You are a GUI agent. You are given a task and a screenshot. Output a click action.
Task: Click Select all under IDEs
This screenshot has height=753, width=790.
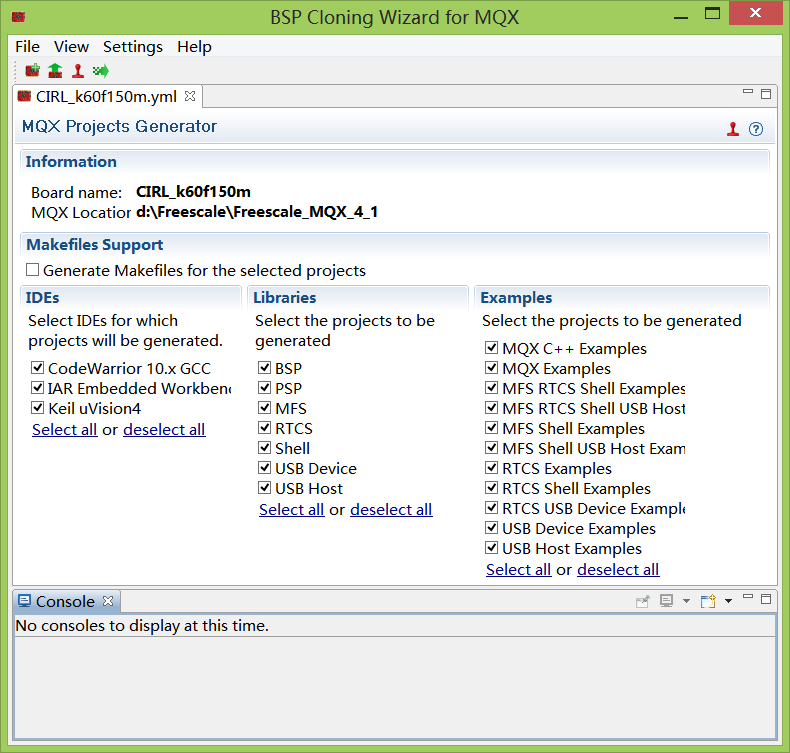tap(64, 430)
